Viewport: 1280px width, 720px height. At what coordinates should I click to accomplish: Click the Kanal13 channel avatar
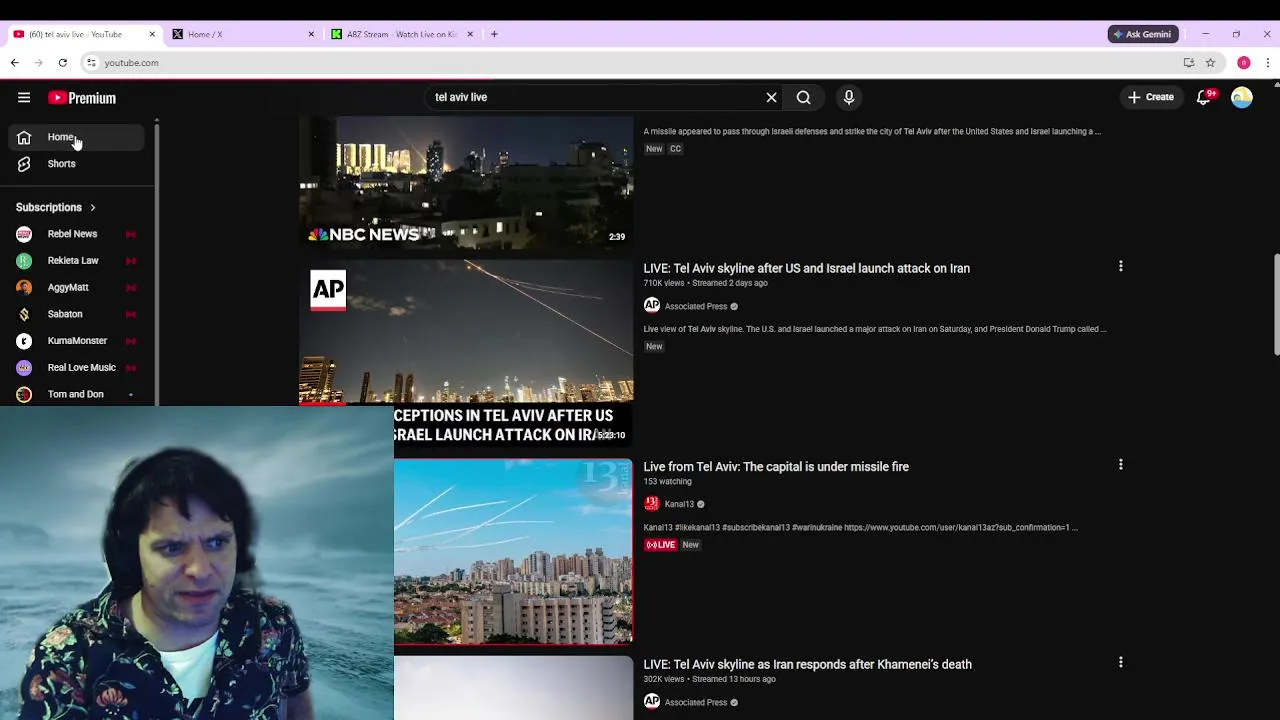[x=652, y=504]
